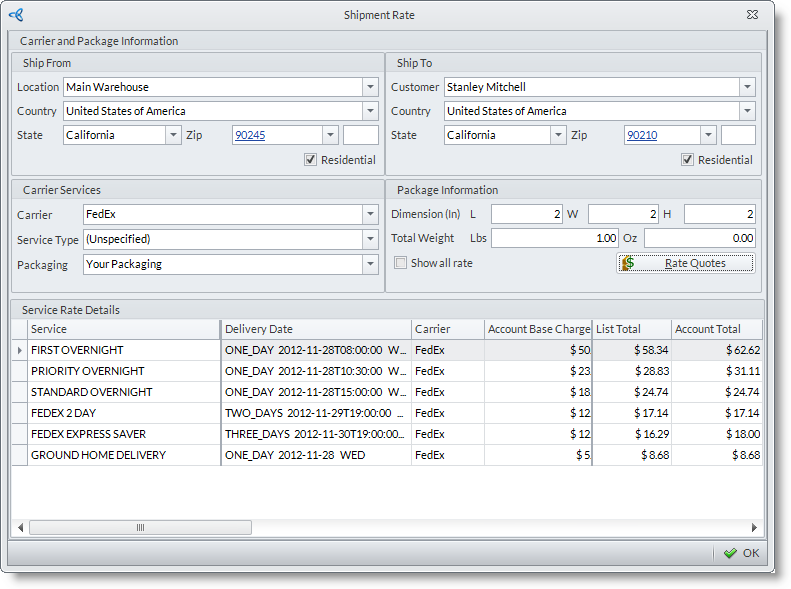
Task: Open the Location dropdown for Main Warehouse
Action: click(370, 87)
